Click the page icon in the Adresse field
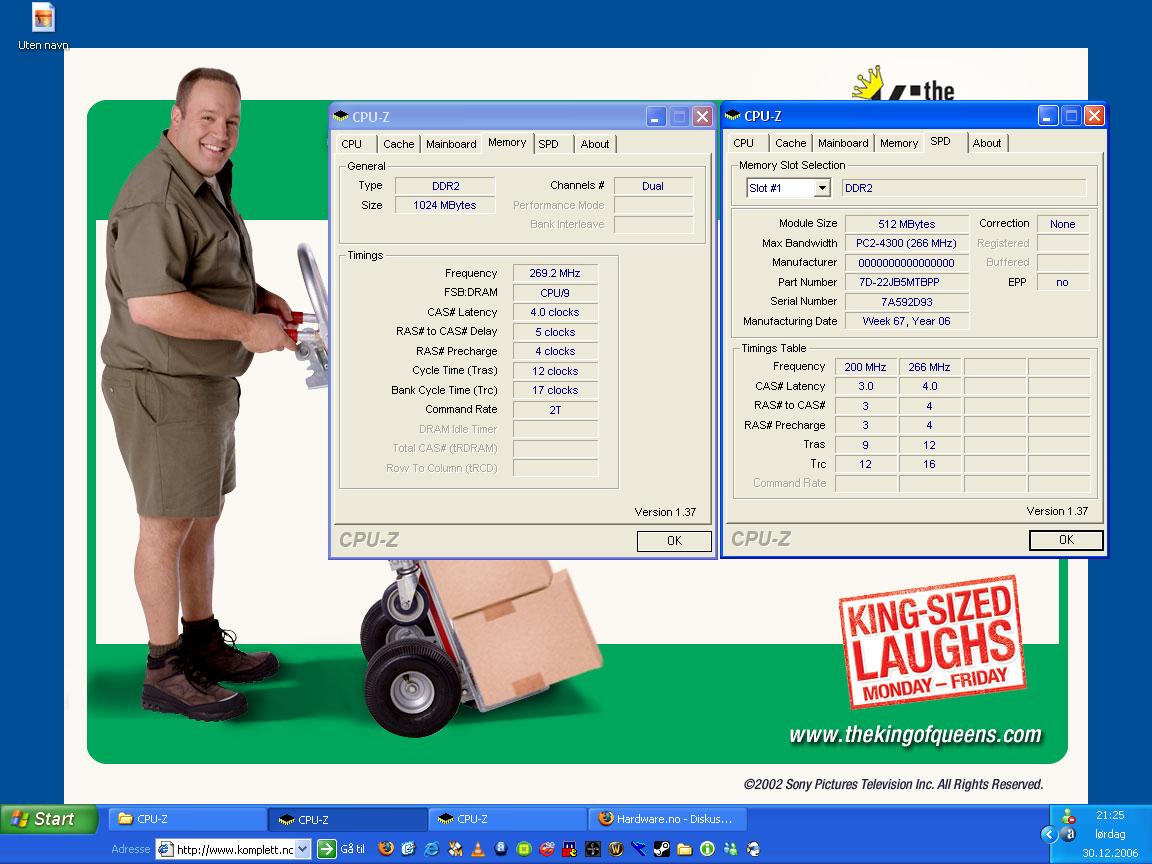The width and height of the screenshot is (1152, 864). 165,849
